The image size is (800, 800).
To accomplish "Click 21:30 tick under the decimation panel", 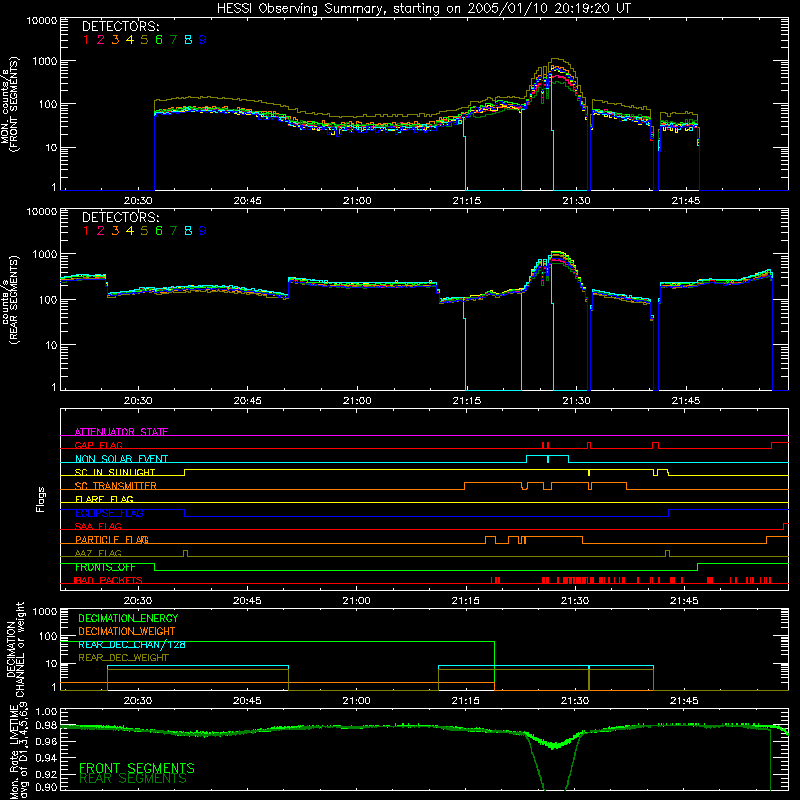I will [x=575, y=701].
